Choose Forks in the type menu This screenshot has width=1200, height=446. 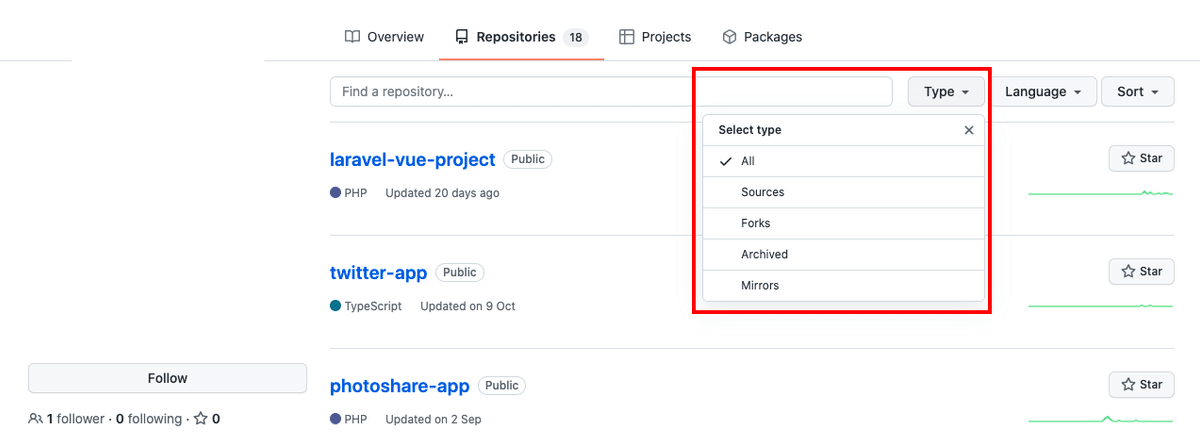point(844,223)
